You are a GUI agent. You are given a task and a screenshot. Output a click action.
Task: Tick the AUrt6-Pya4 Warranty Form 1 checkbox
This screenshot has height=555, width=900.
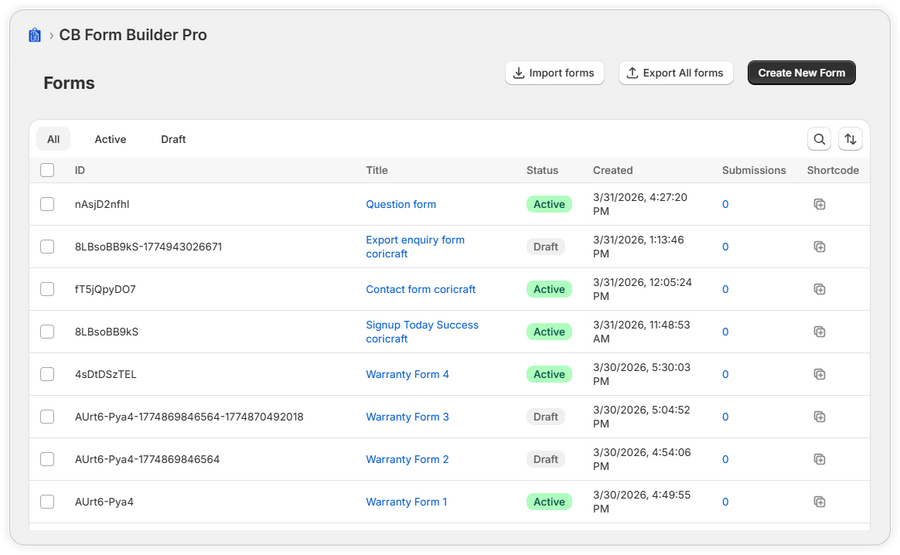[47, 502]
